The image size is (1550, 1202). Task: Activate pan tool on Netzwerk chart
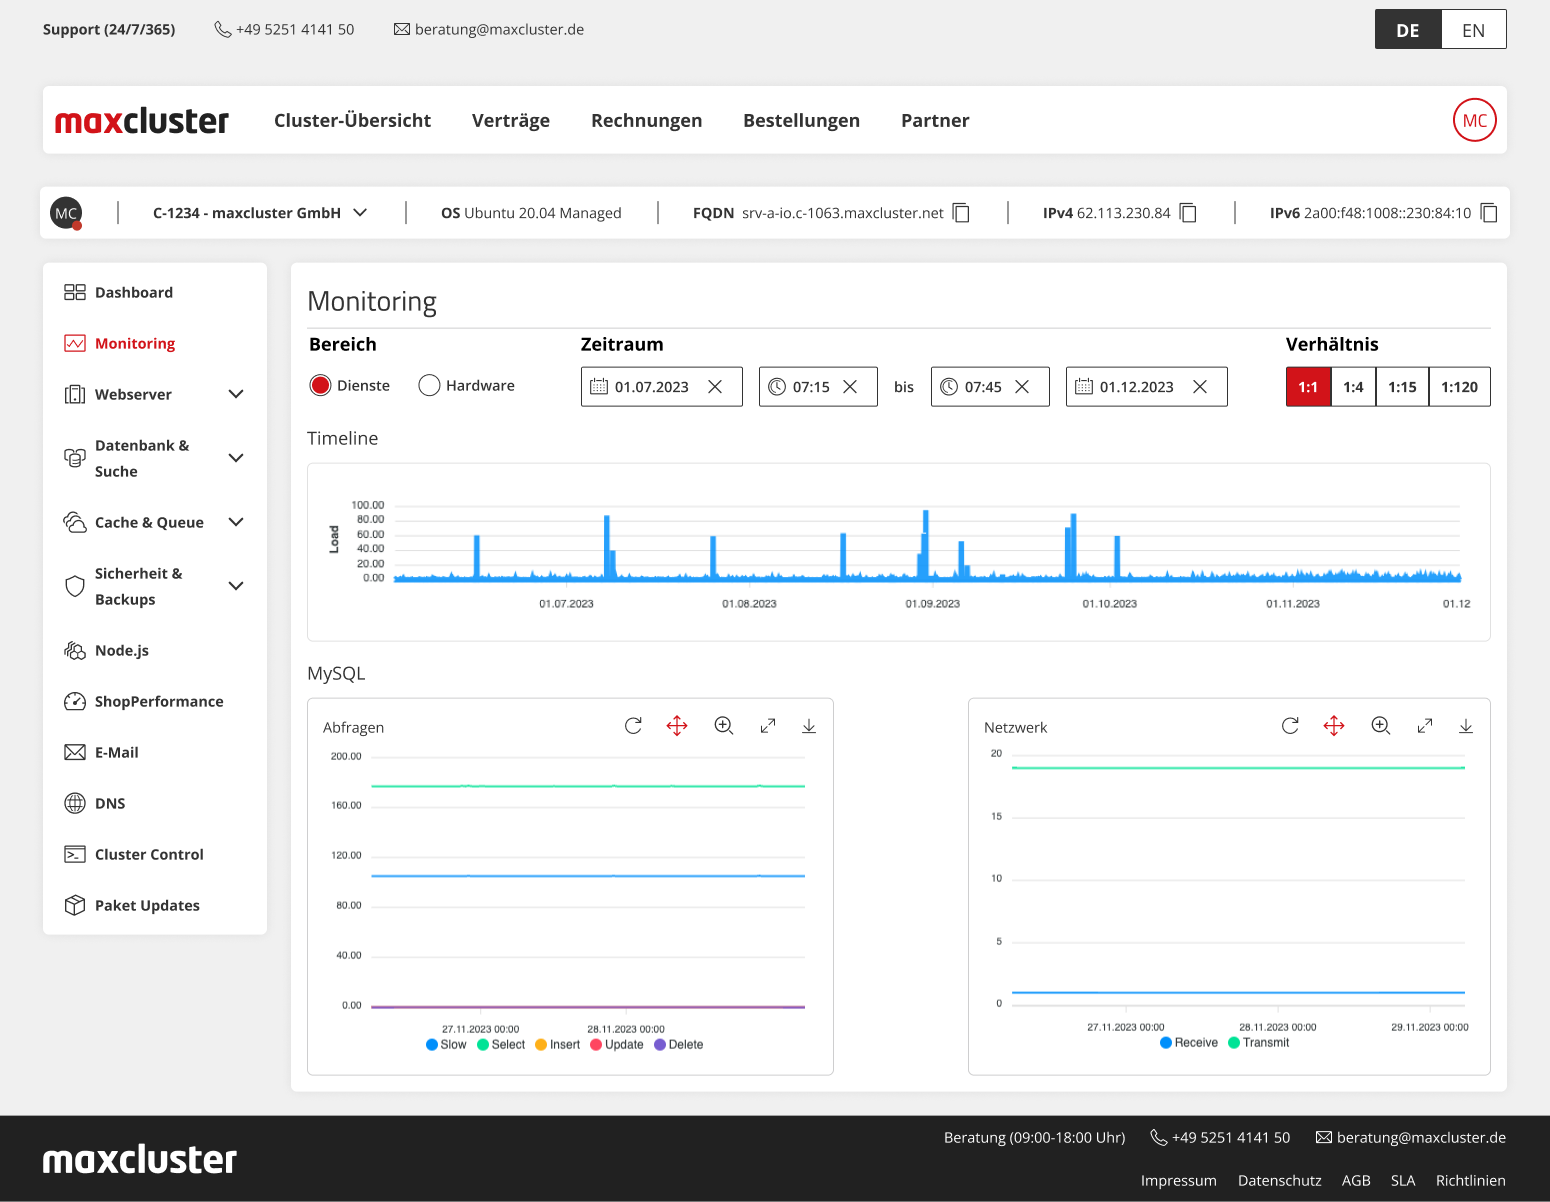click(1334, 726)
